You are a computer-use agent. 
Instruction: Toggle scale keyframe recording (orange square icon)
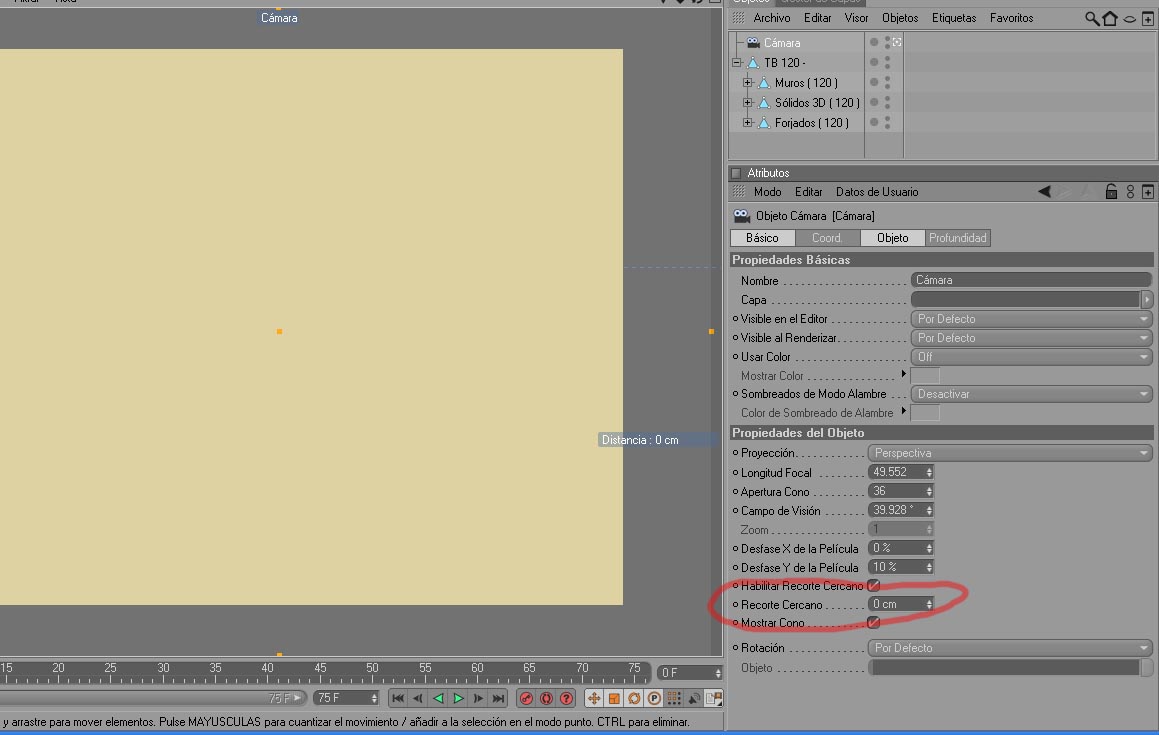pyautogui.click(x=614, y=698)
